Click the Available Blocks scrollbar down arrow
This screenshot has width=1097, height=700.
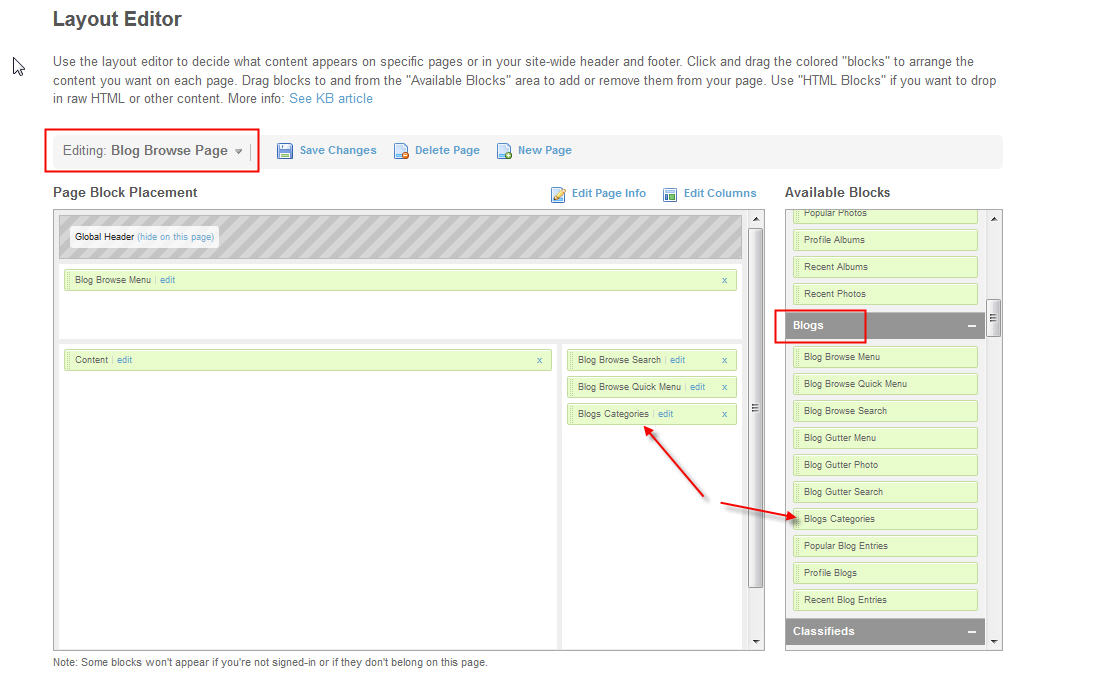(x=993, y=641)
